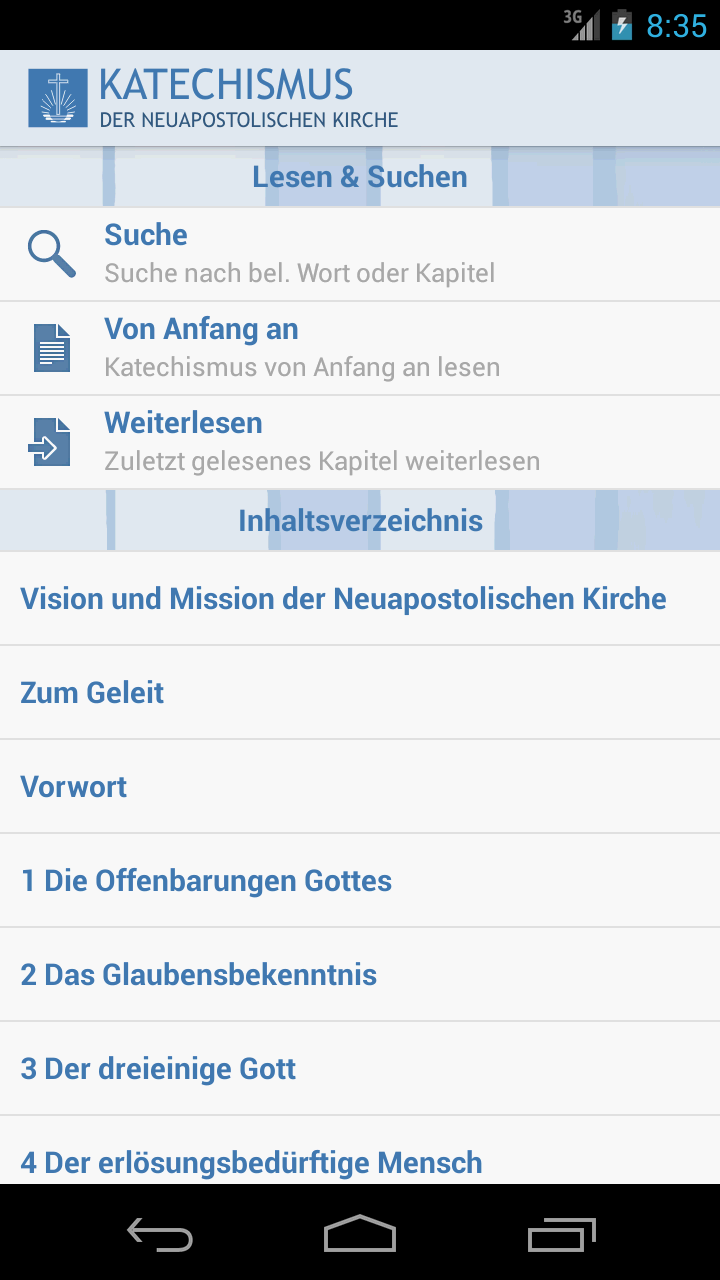Tap the magnifying glass search icon
720x1280 pixels.
(51, 254)
